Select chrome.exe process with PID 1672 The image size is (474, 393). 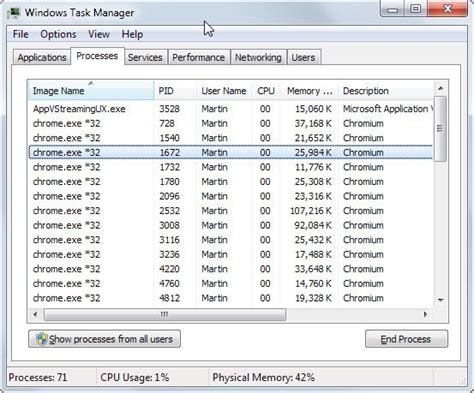click(231, 153)
